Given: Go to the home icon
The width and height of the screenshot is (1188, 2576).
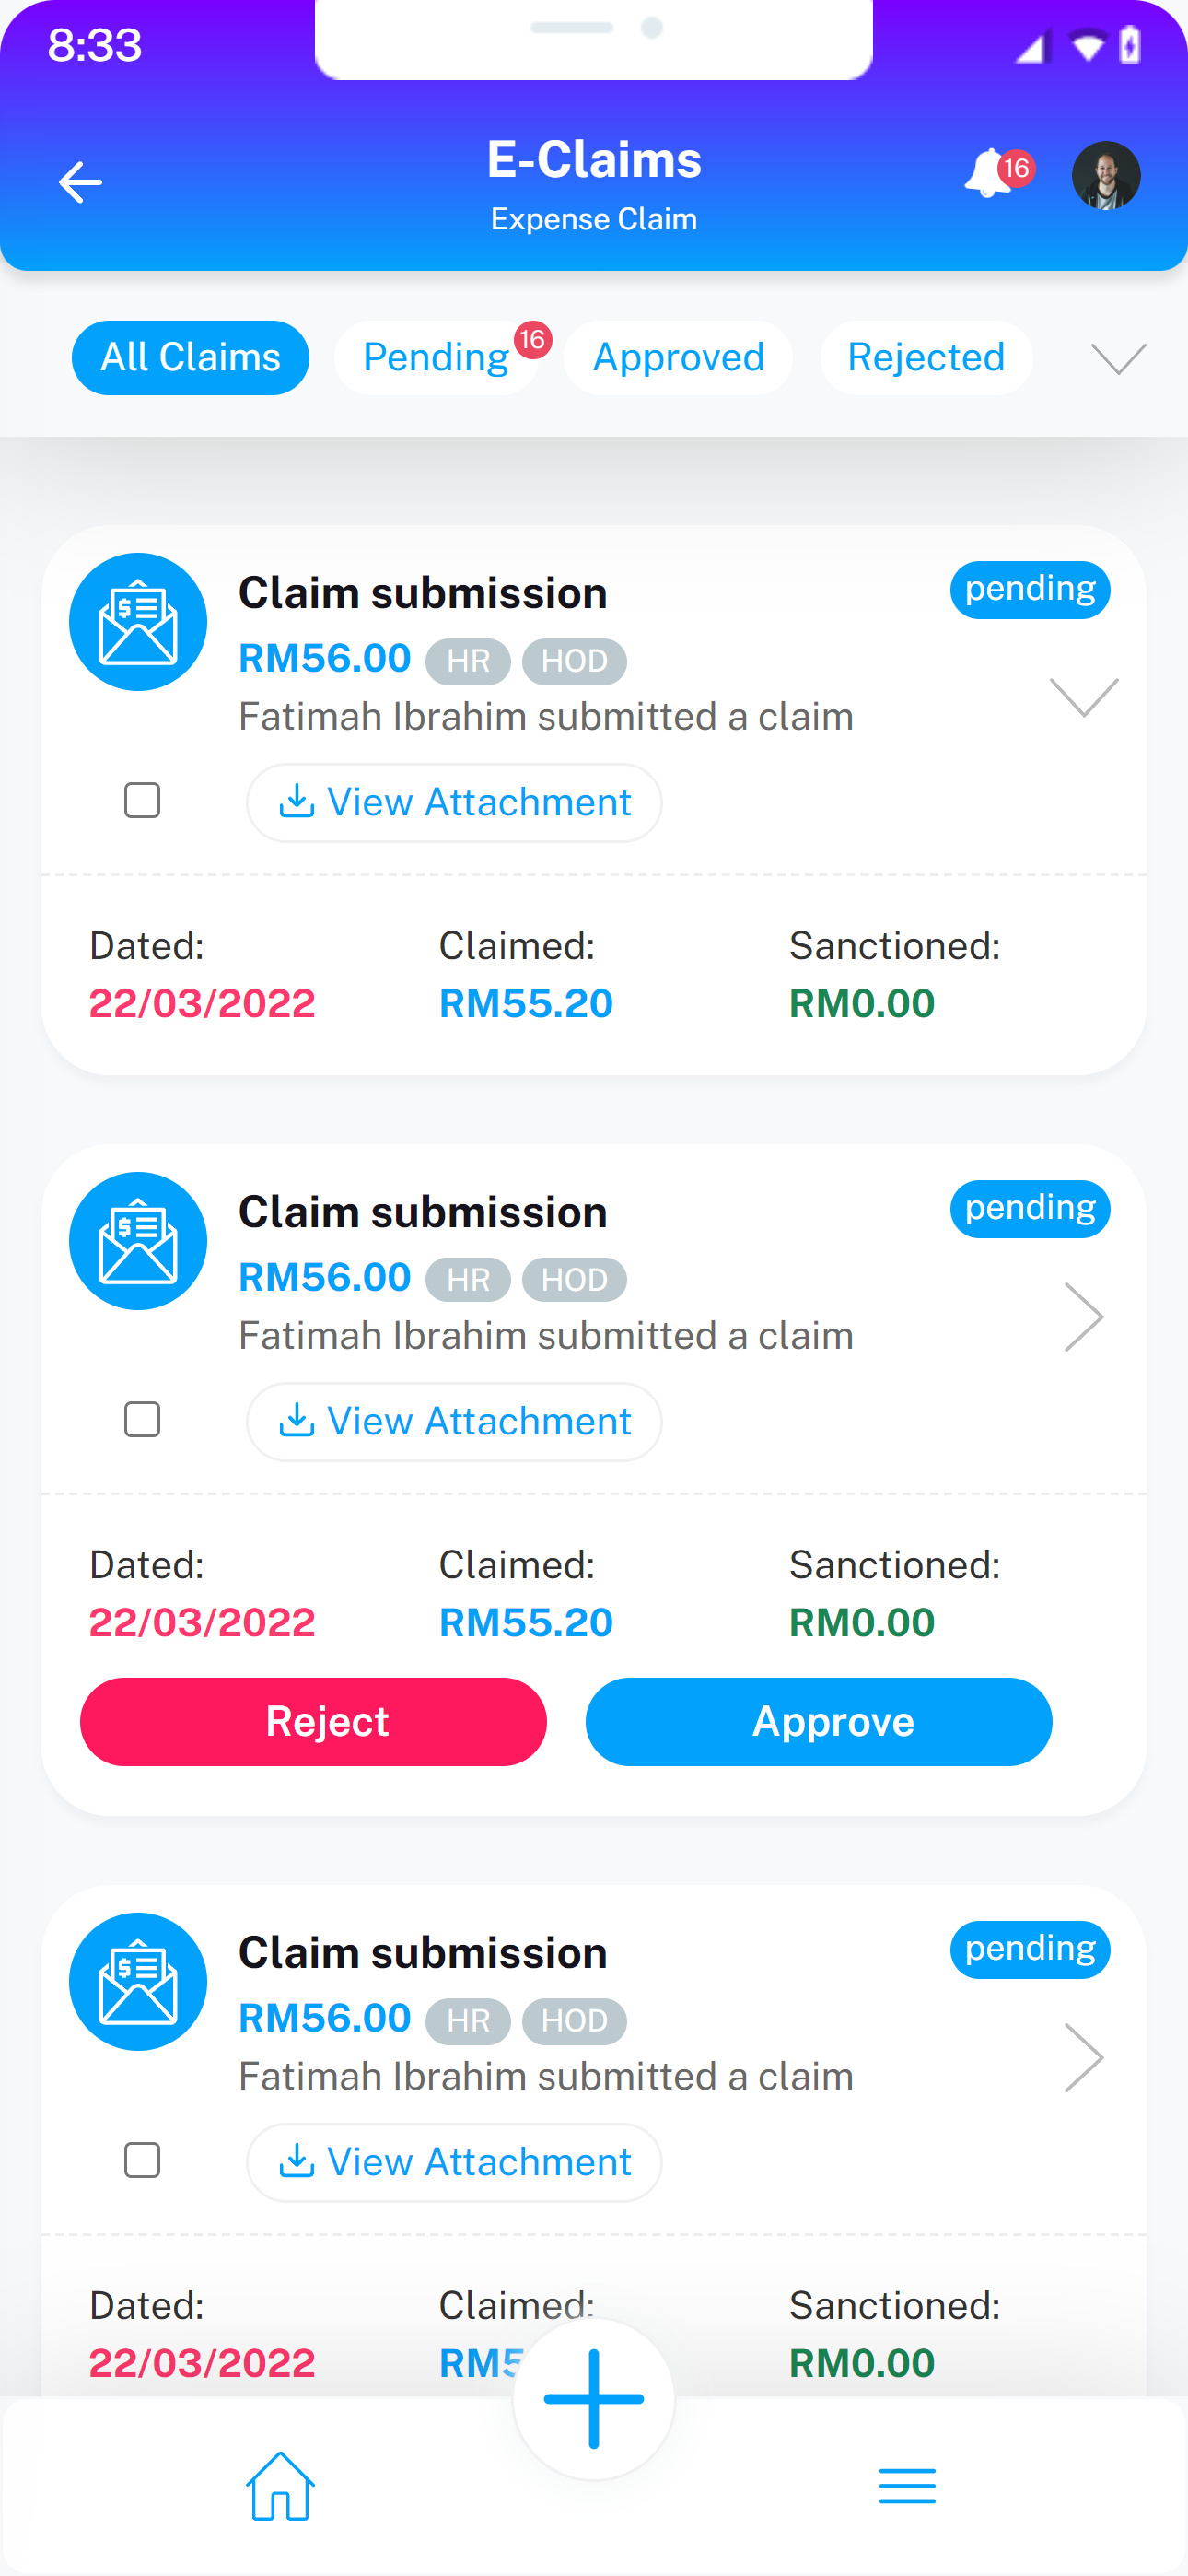Looking at the screenshot, I should (x=280, y=2485).
